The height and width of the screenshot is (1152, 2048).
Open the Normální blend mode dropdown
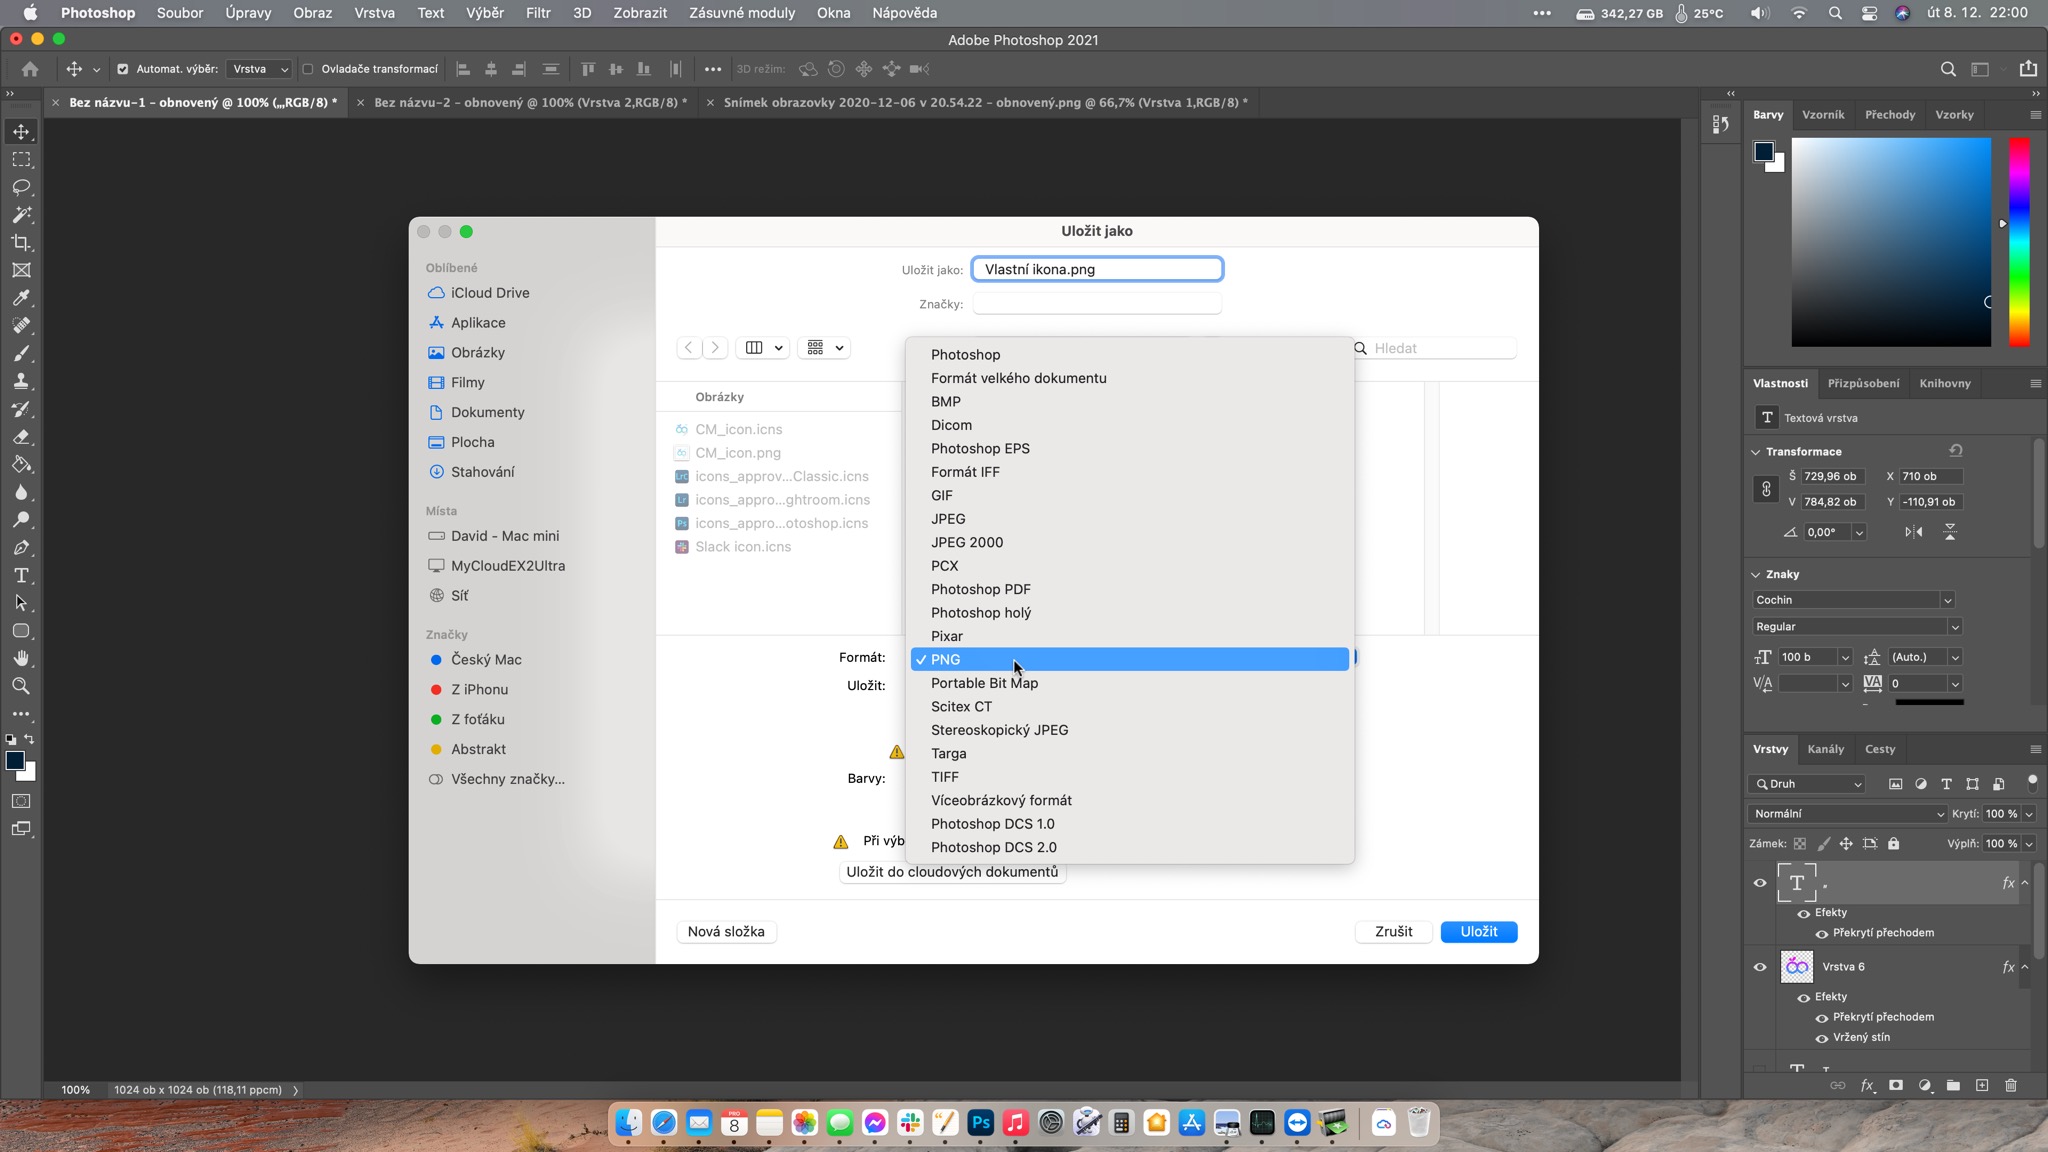[x=1849, y=814]
